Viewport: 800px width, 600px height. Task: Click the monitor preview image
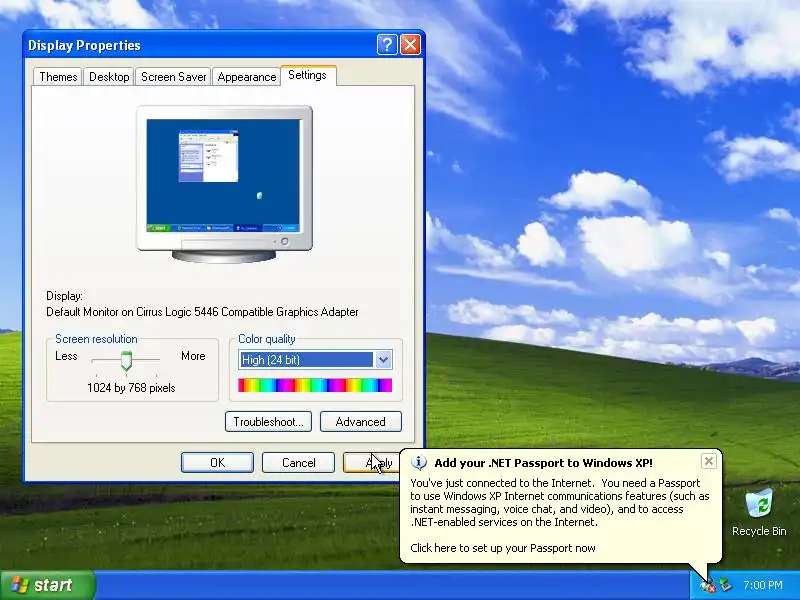coord(224,184)
